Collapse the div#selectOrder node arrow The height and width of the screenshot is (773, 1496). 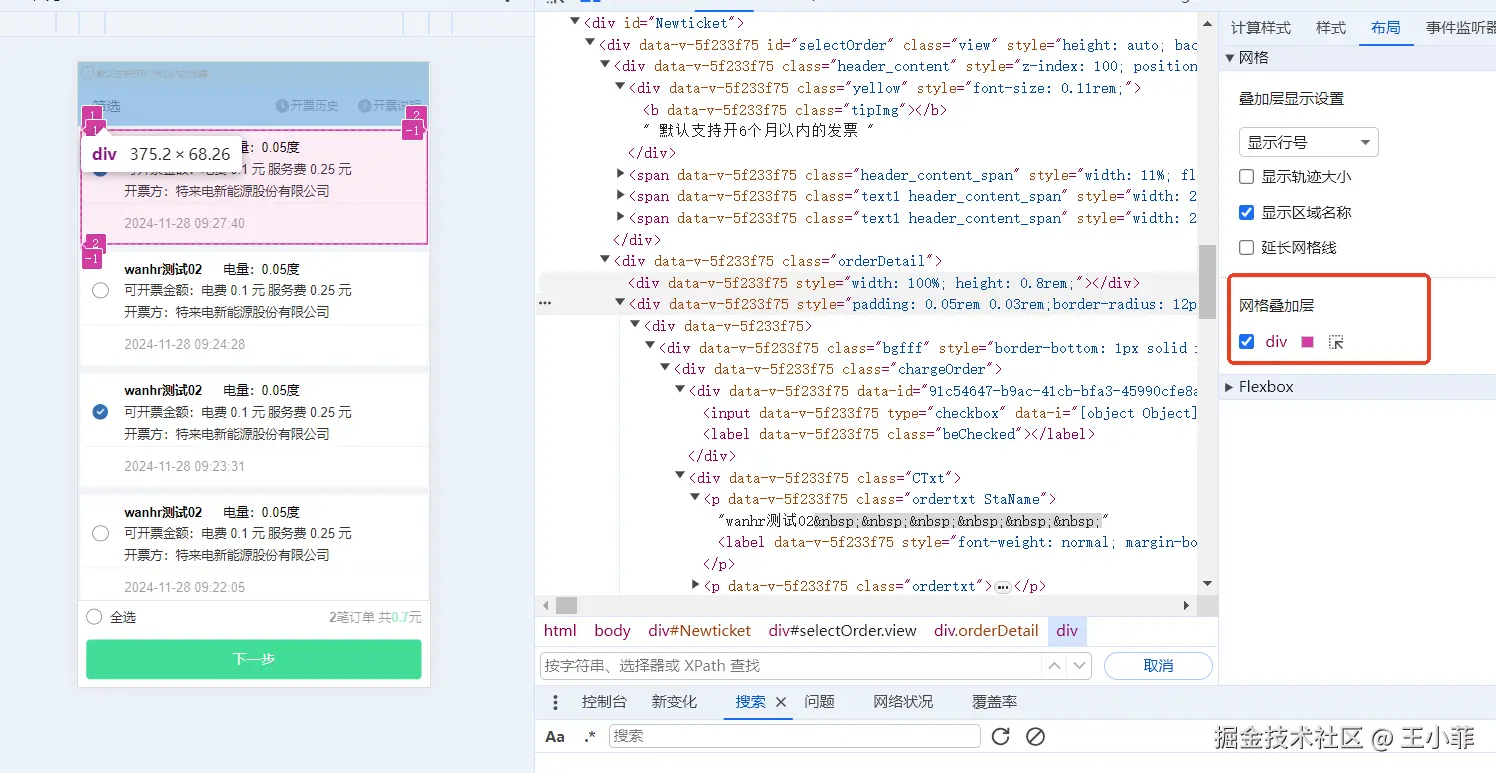pos(590,44)
